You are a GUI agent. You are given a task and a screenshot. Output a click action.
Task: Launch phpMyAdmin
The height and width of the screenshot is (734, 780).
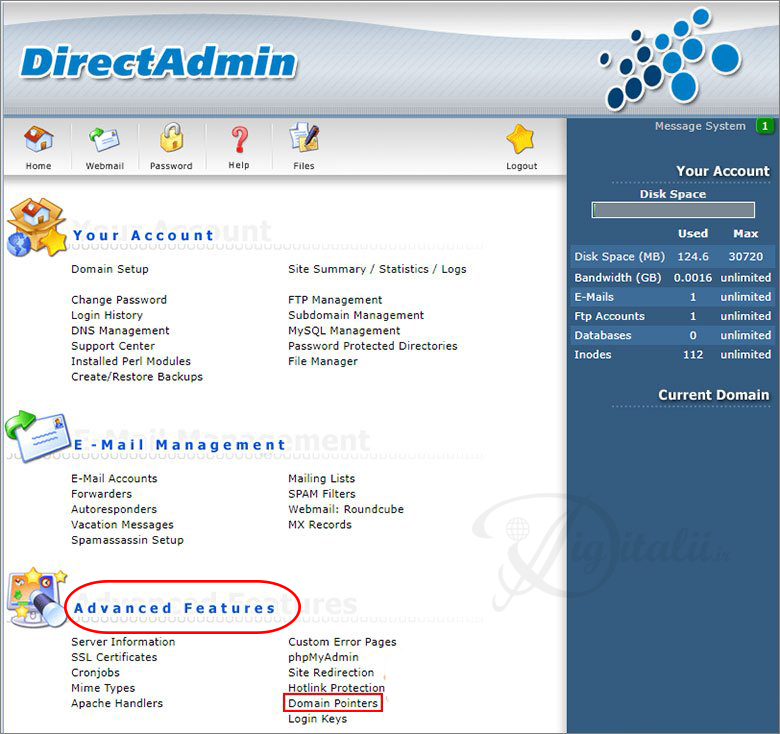point(323,657)
